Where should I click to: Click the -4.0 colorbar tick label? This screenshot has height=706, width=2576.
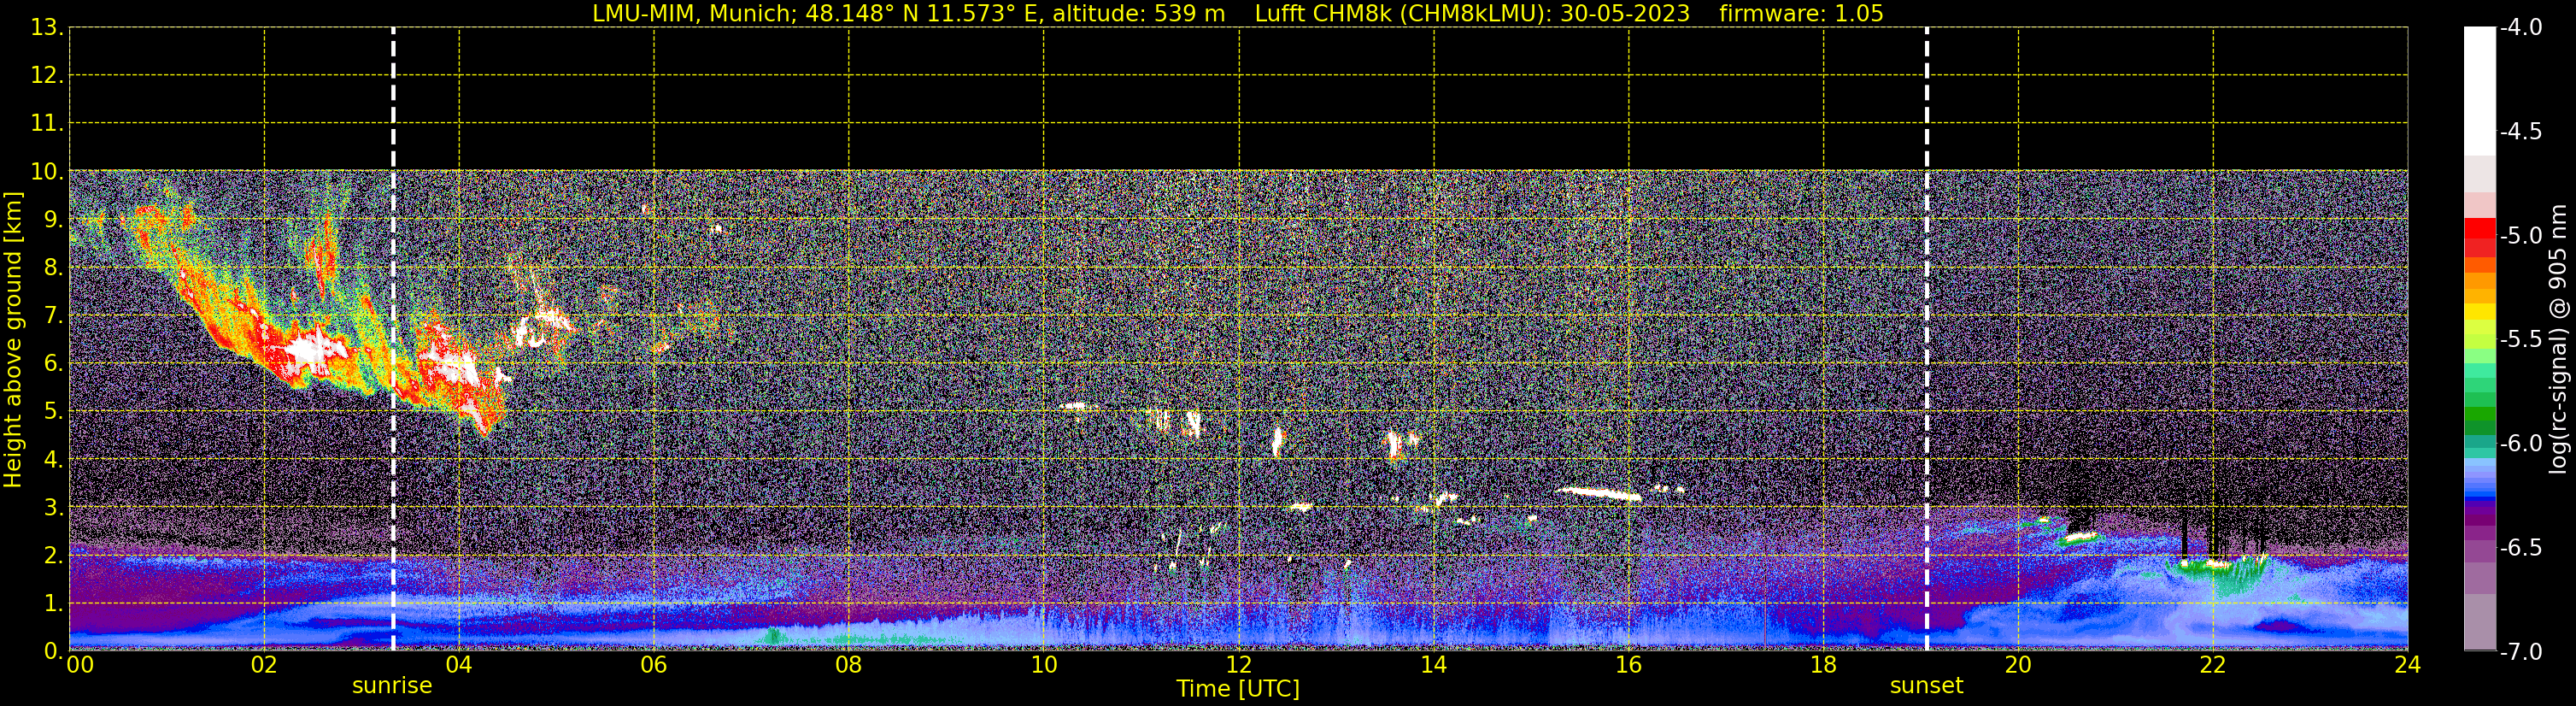[2520, 27]
